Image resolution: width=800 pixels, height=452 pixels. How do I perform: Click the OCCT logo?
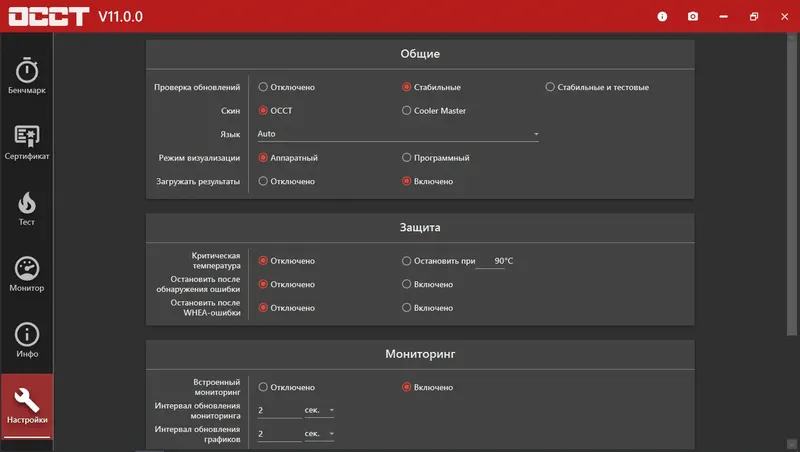[x=49, y=16]
